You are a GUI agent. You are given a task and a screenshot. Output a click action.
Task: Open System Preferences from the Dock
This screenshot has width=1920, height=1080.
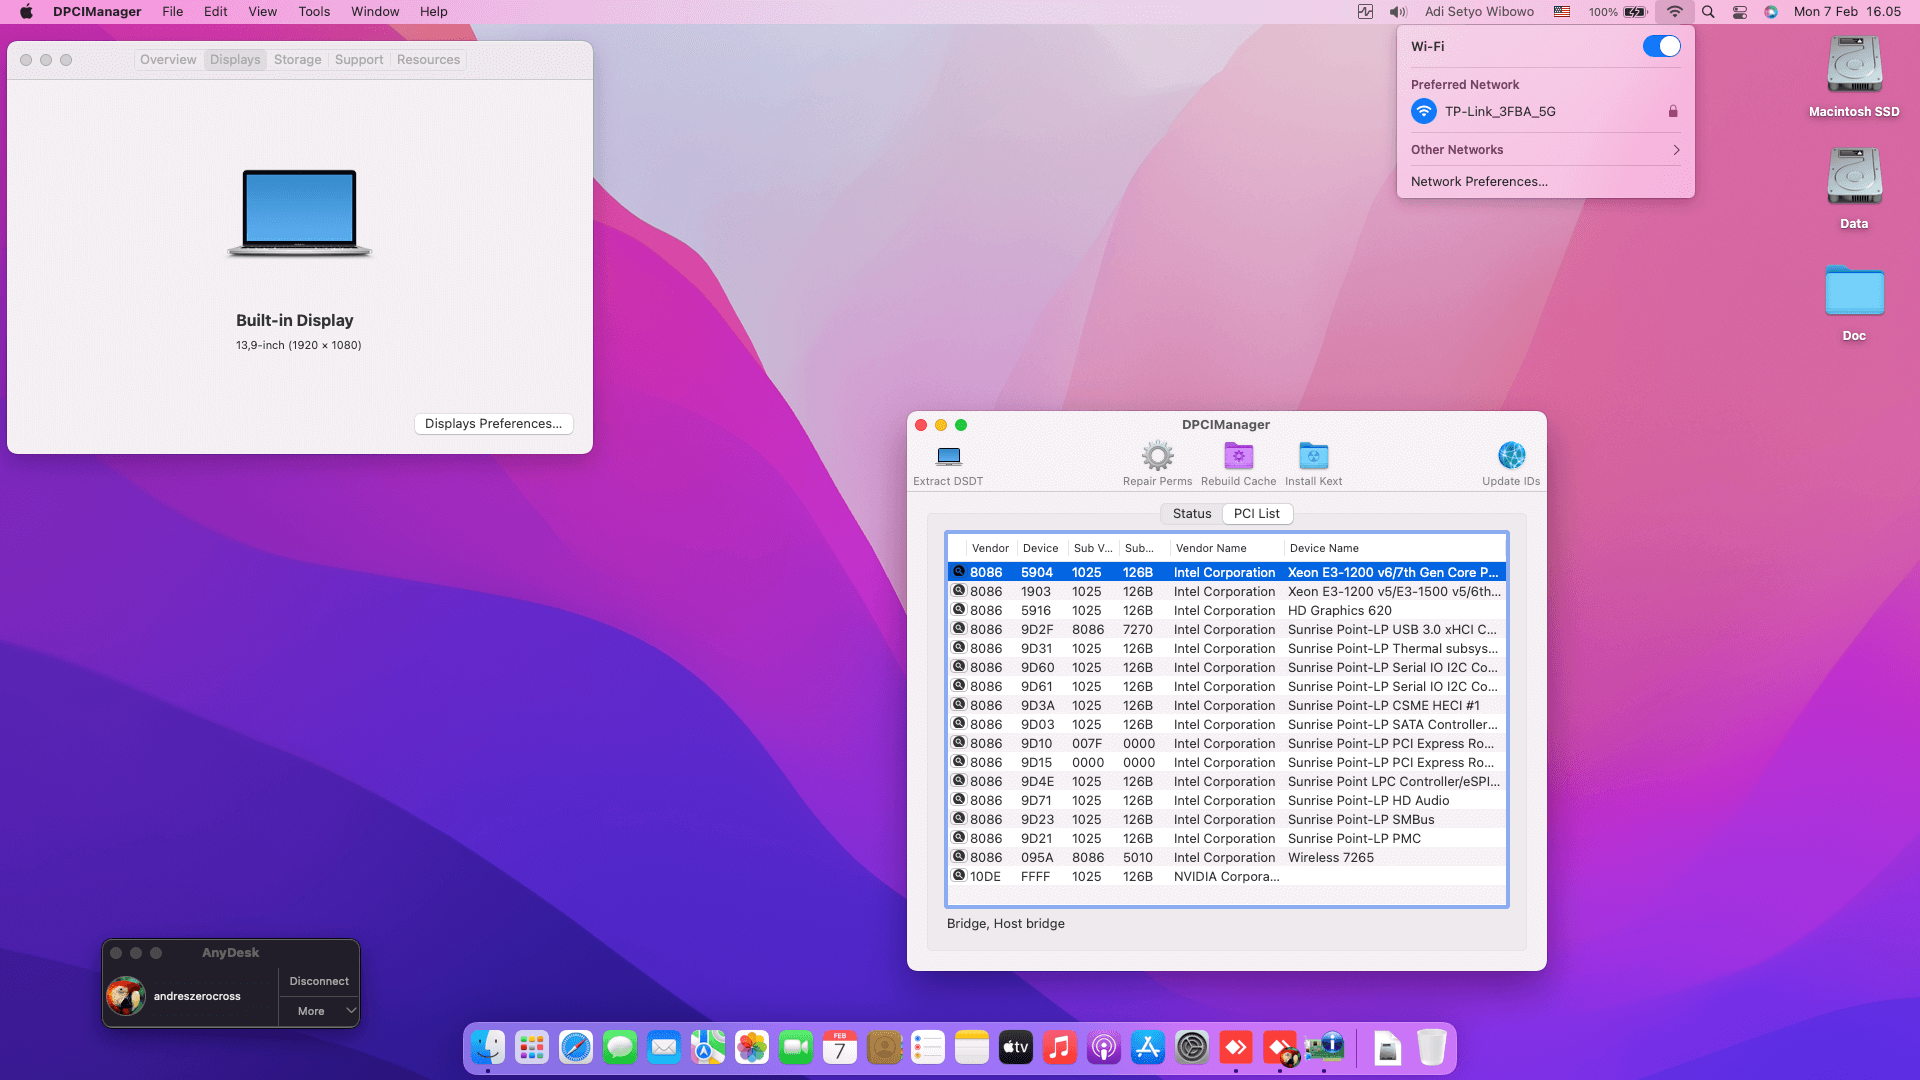tap(1192, 1047)
